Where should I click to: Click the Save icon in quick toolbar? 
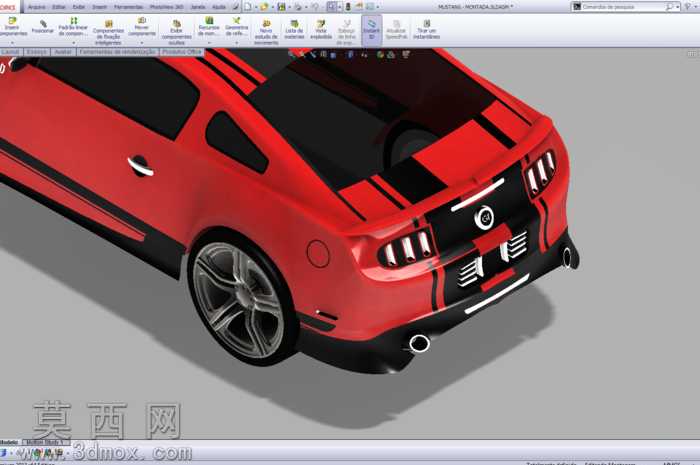pos(281,7)
